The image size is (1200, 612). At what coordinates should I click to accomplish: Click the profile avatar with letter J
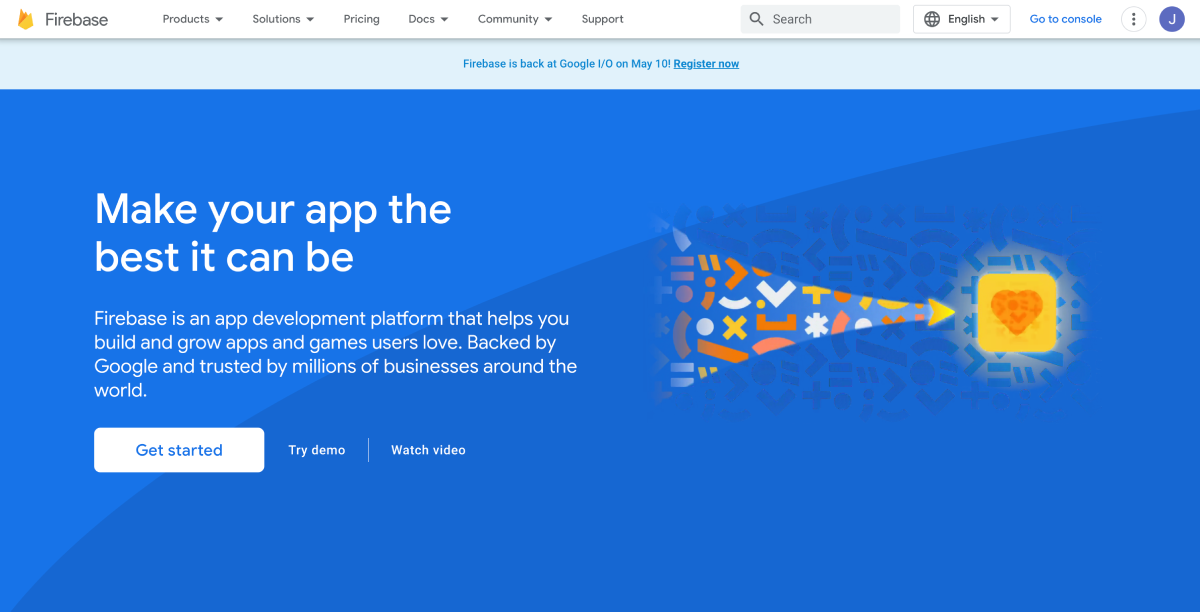[1171, 18]
